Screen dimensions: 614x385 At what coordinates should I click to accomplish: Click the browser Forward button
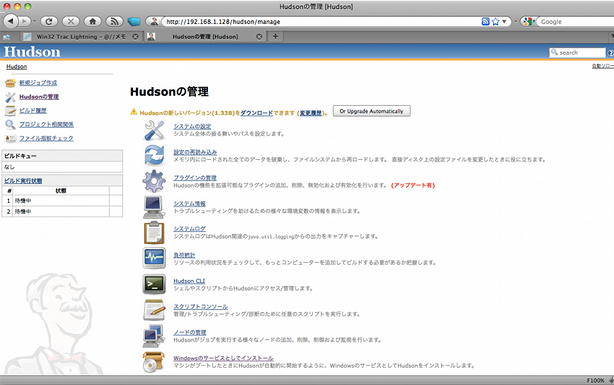coord(24,21)
